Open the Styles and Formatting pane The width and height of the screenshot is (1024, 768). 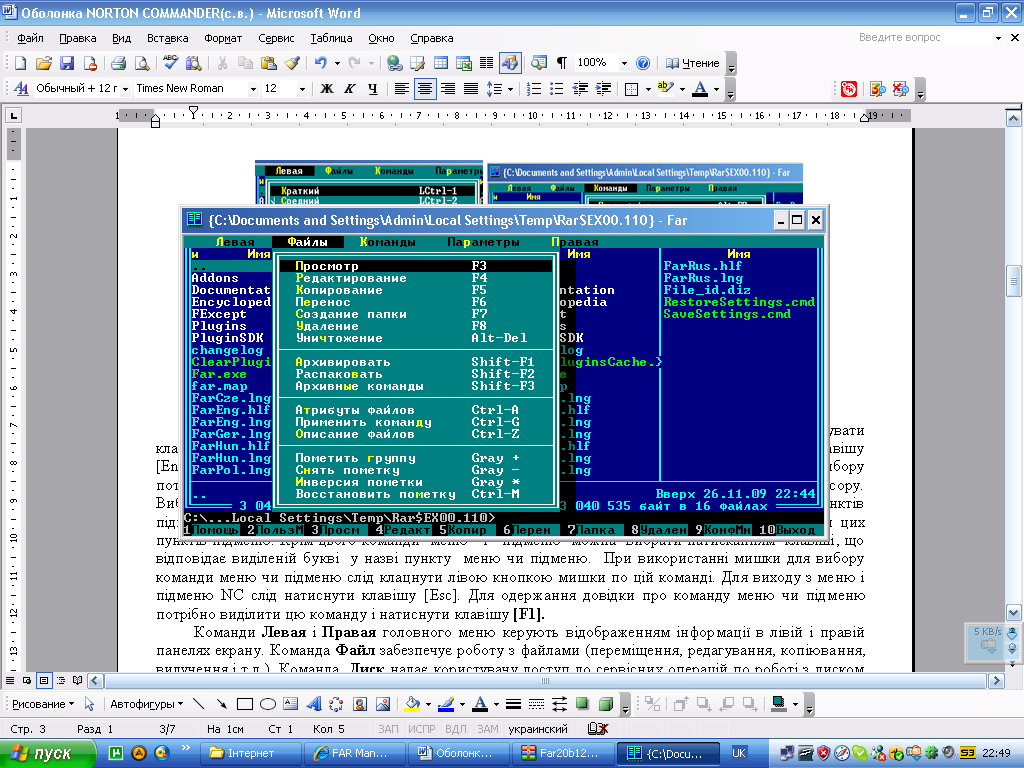(21, 88)
